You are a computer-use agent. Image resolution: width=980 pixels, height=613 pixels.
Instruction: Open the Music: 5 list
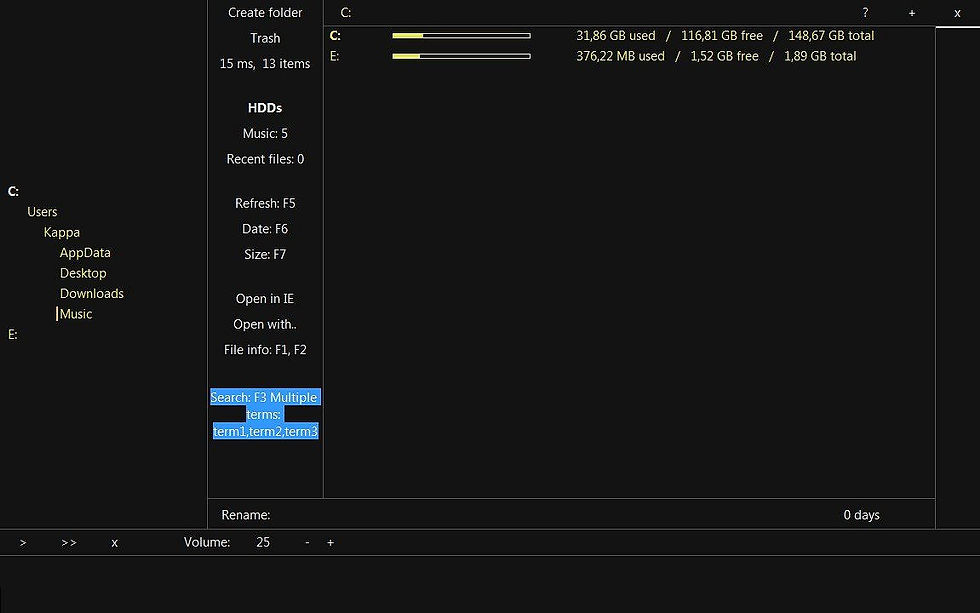pyautogui.click(x=265, y=134)
